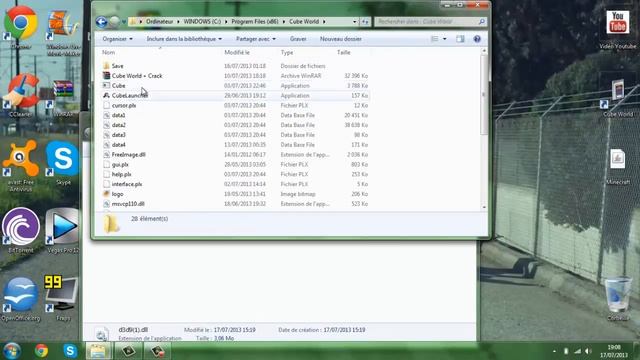Click the volume icon in system tray
Viewport: 640px width, 360px height.
(x=588, y=351)
